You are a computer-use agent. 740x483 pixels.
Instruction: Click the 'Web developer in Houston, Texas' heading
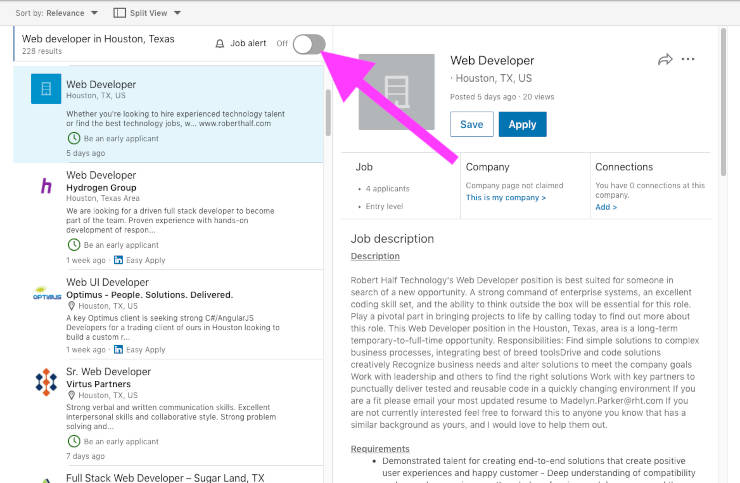click(x=98, y=39)
